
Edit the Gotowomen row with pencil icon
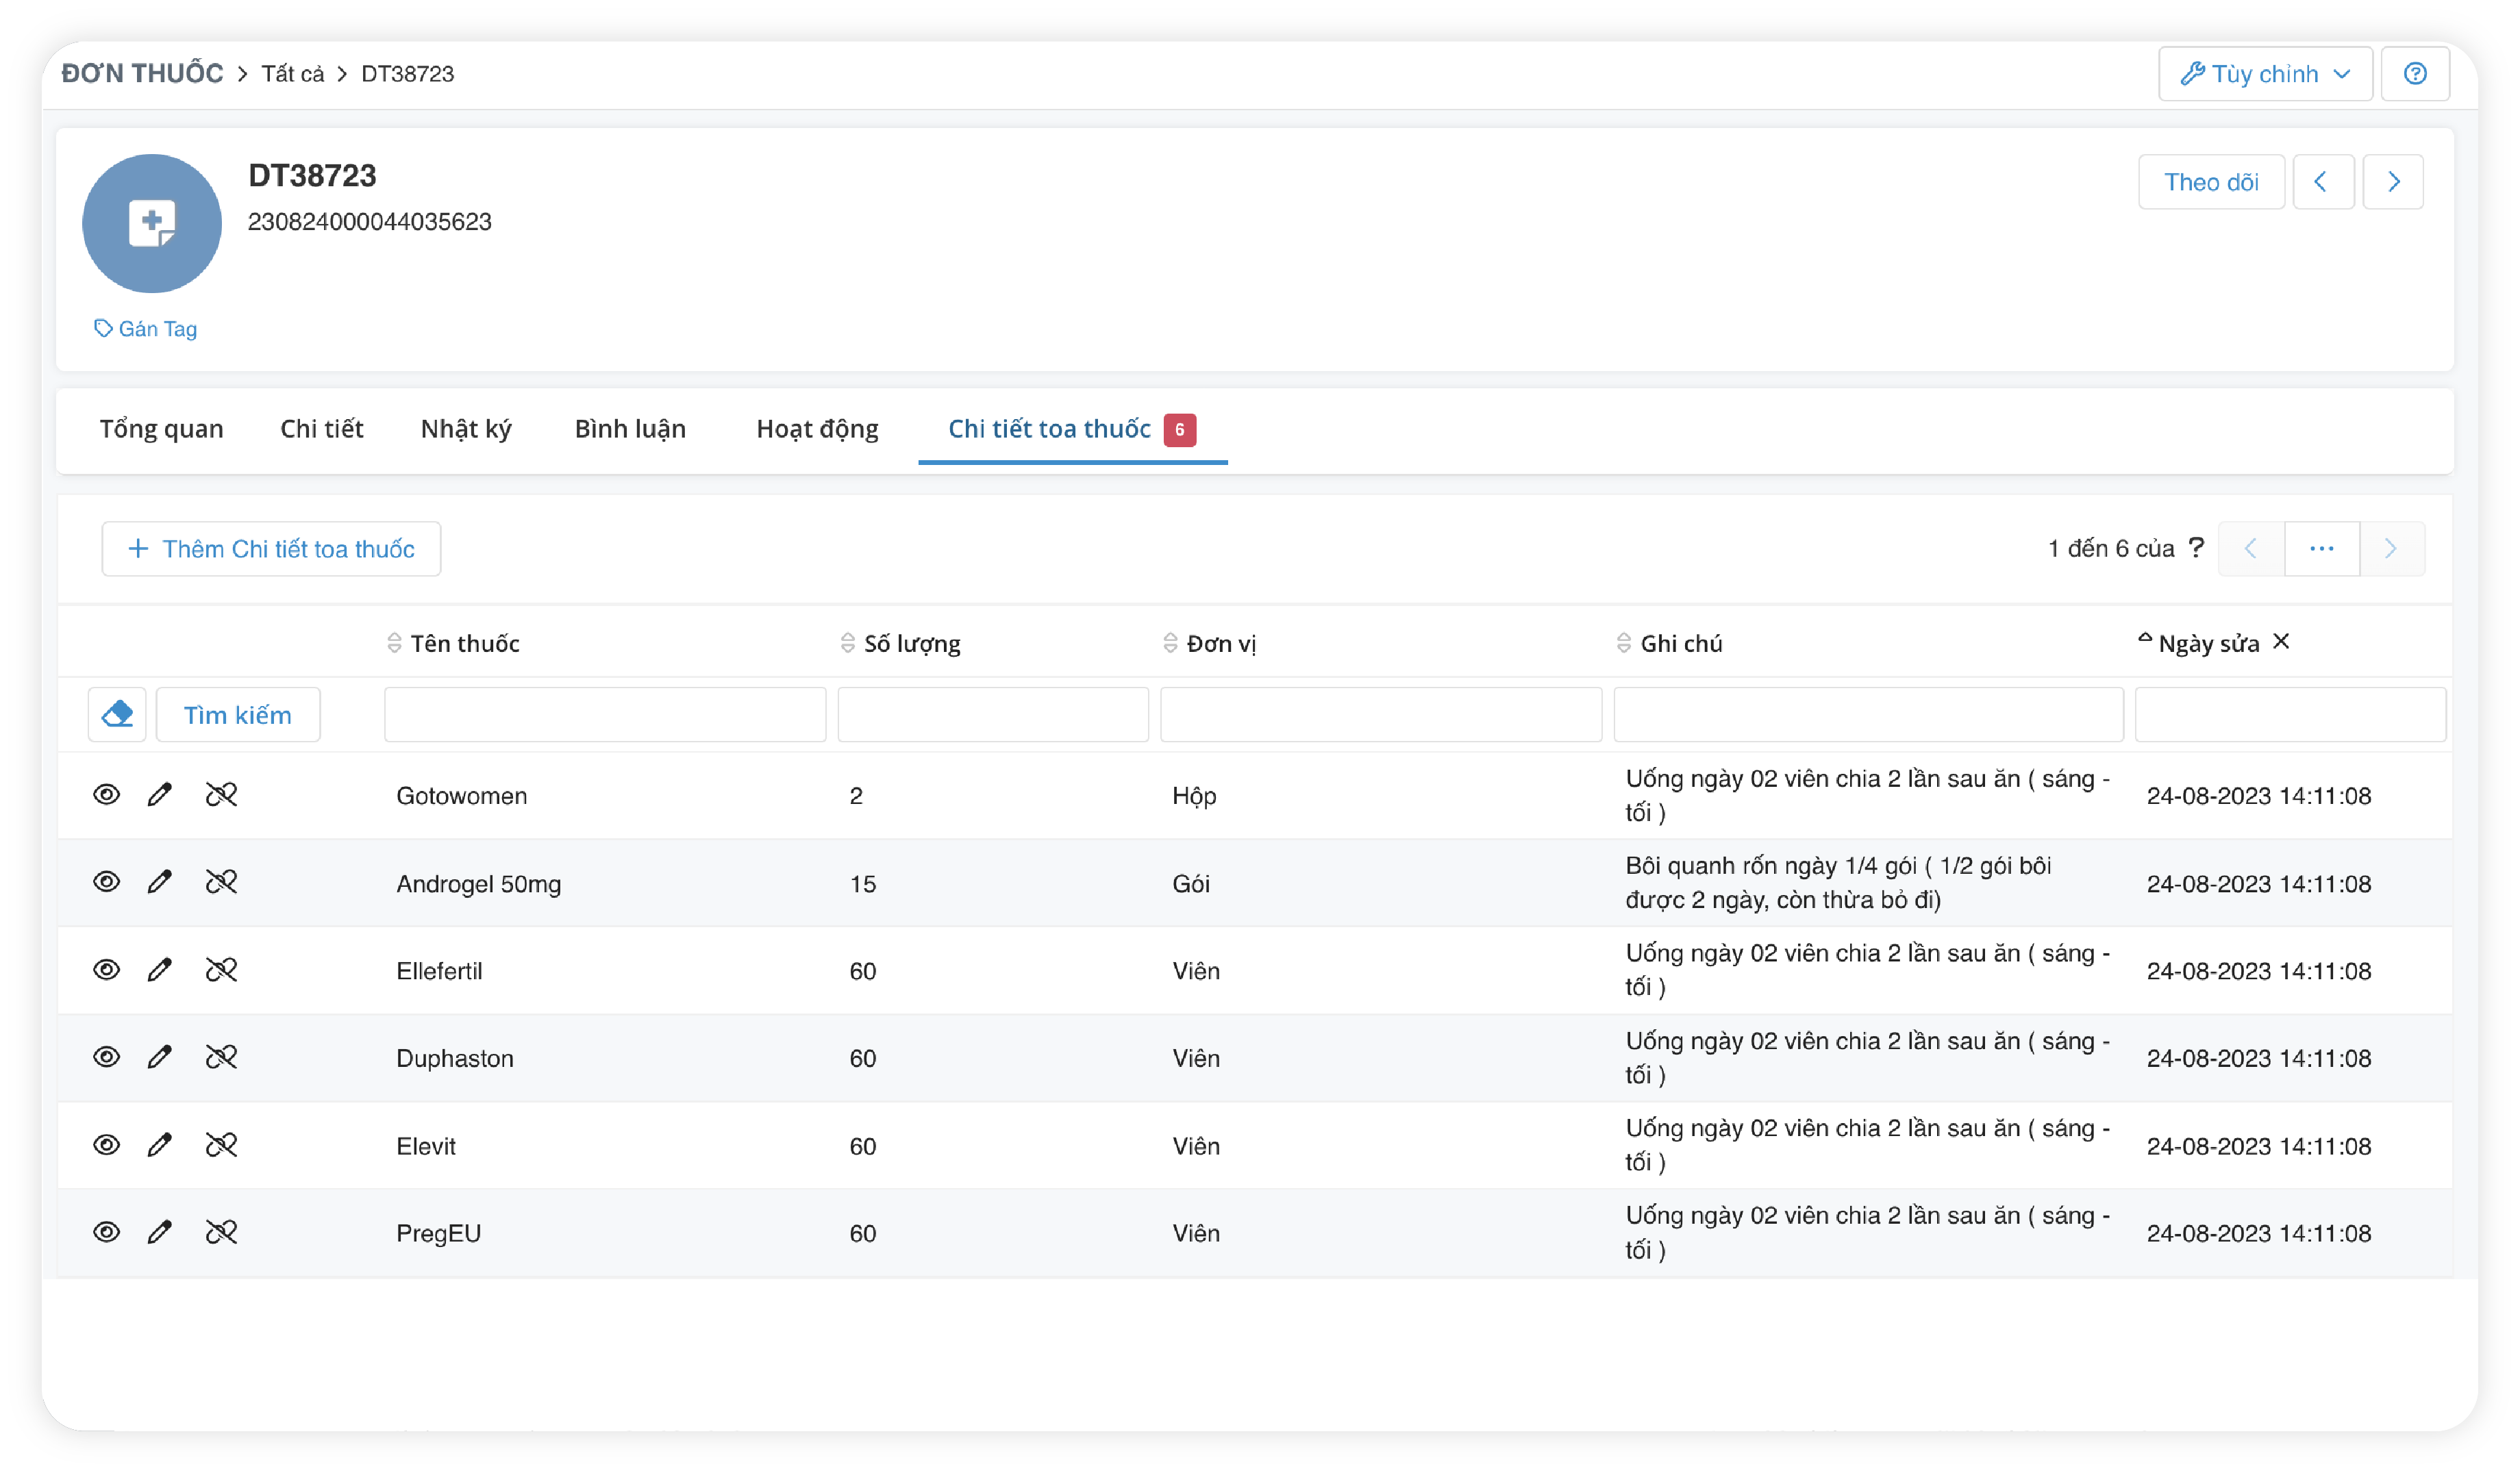159,795
